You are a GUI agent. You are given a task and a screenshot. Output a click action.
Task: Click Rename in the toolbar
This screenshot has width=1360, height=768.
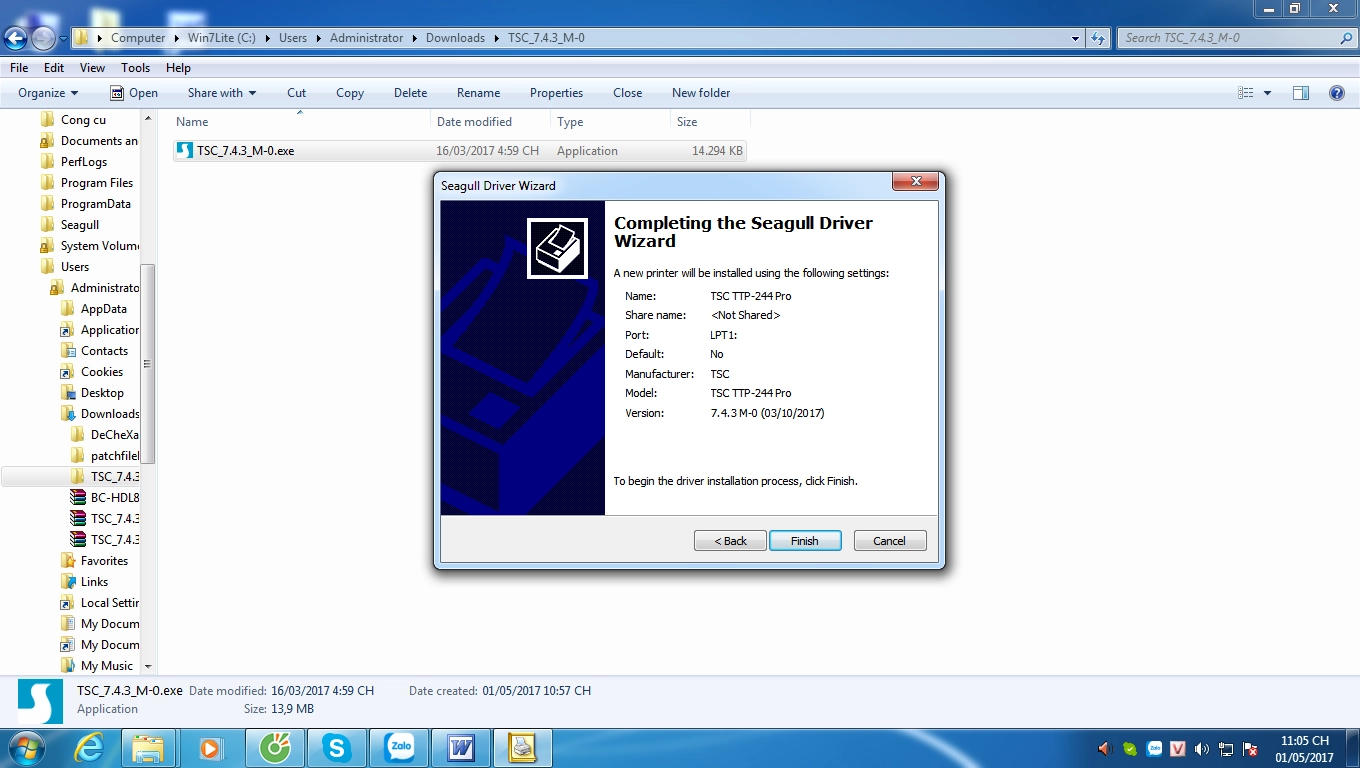478,93
